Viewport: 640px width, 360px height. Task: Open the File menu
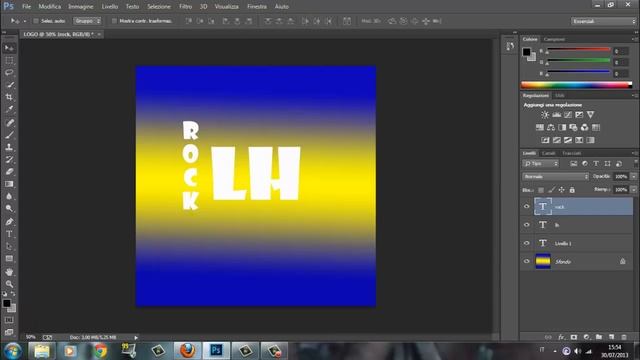click(x=27, y=7)
